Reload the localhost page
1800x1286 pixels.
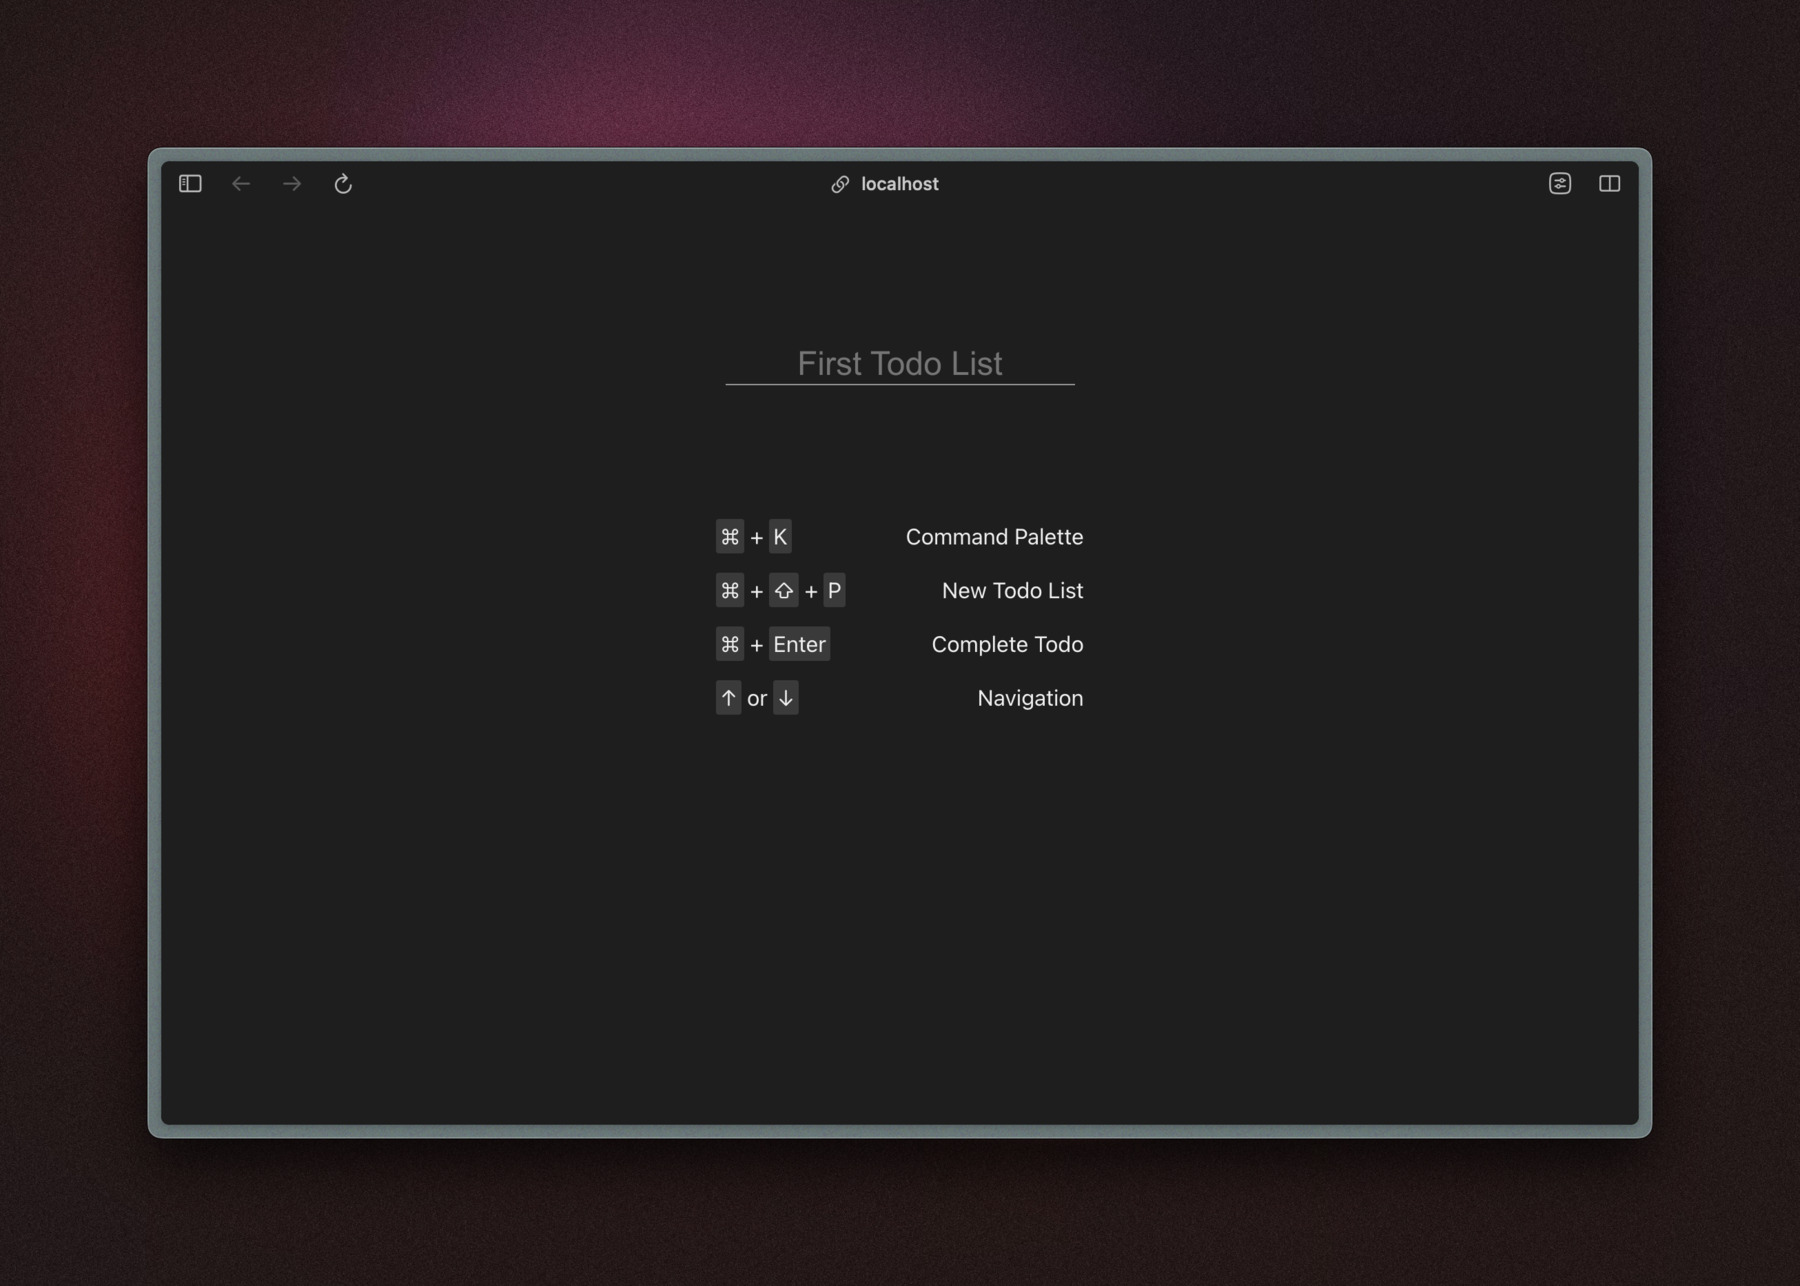(343, 184)
